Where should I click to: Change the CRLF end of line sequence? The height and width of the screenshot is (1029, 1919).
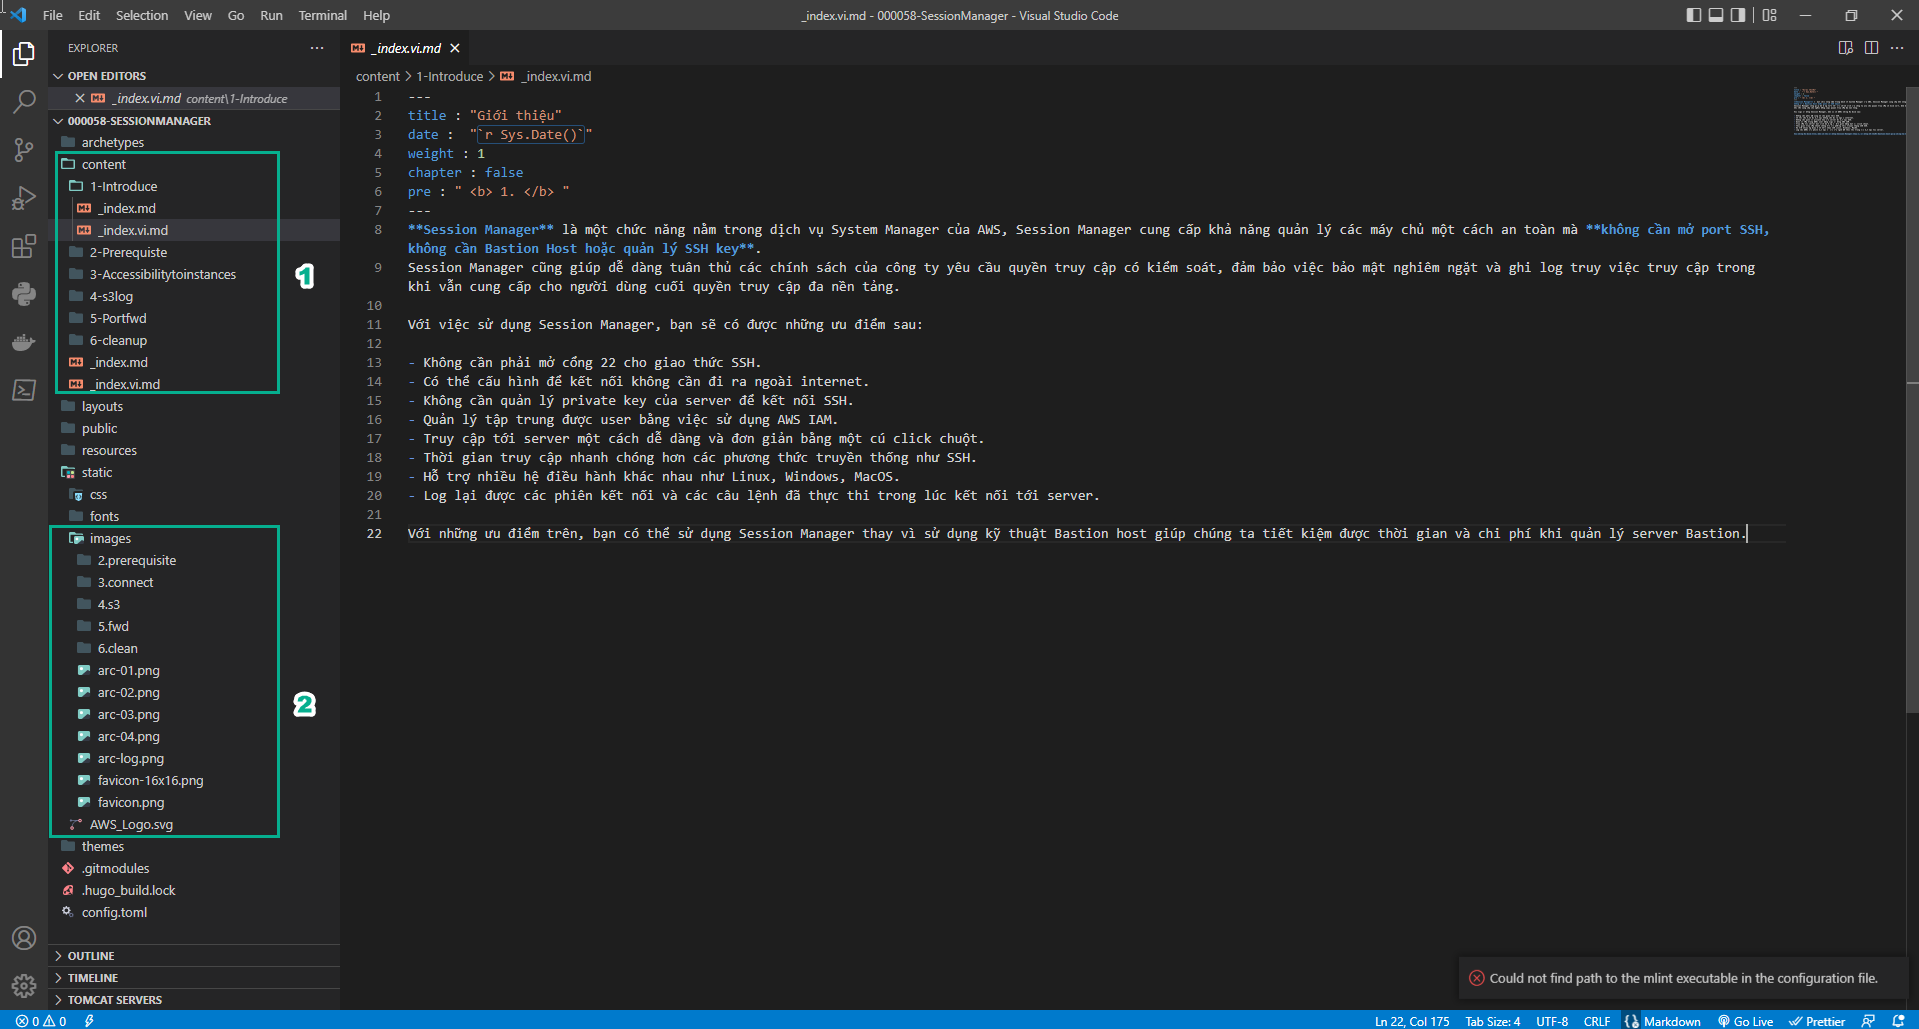[1597, 1021]
